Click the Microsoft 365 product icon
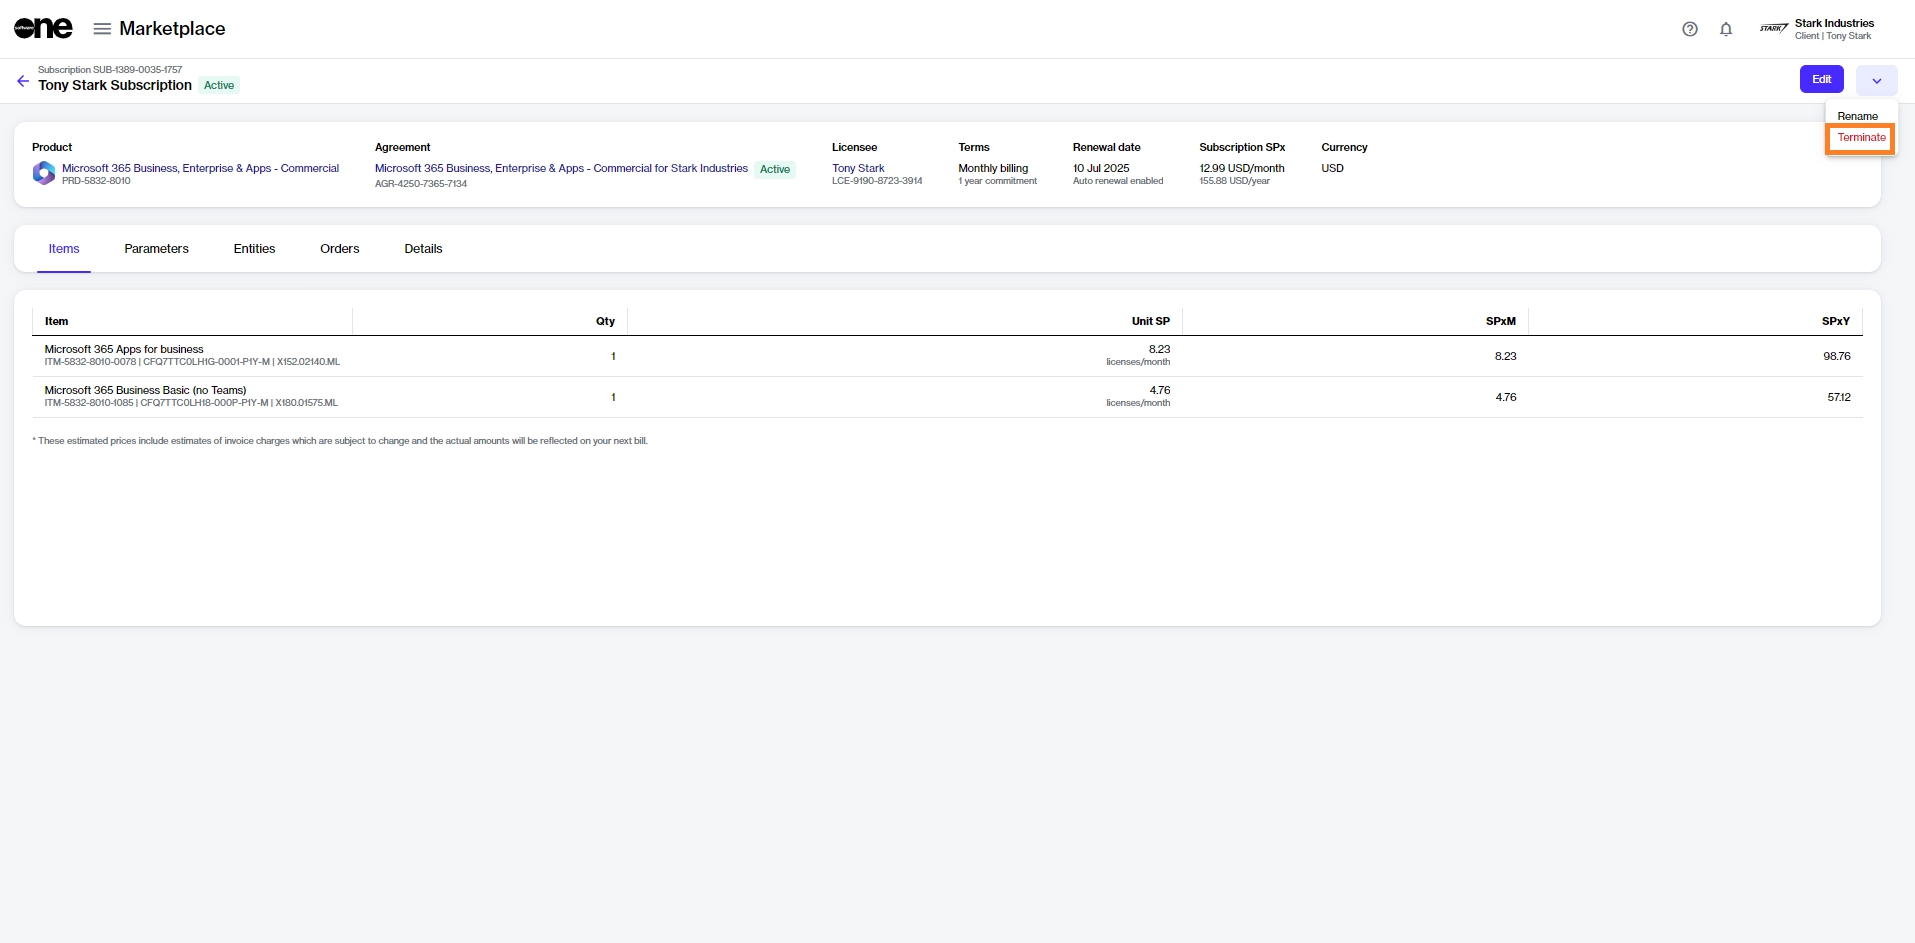Viewport: 1915px width, 943px height. pyautogui.click(x=44, y=173)
